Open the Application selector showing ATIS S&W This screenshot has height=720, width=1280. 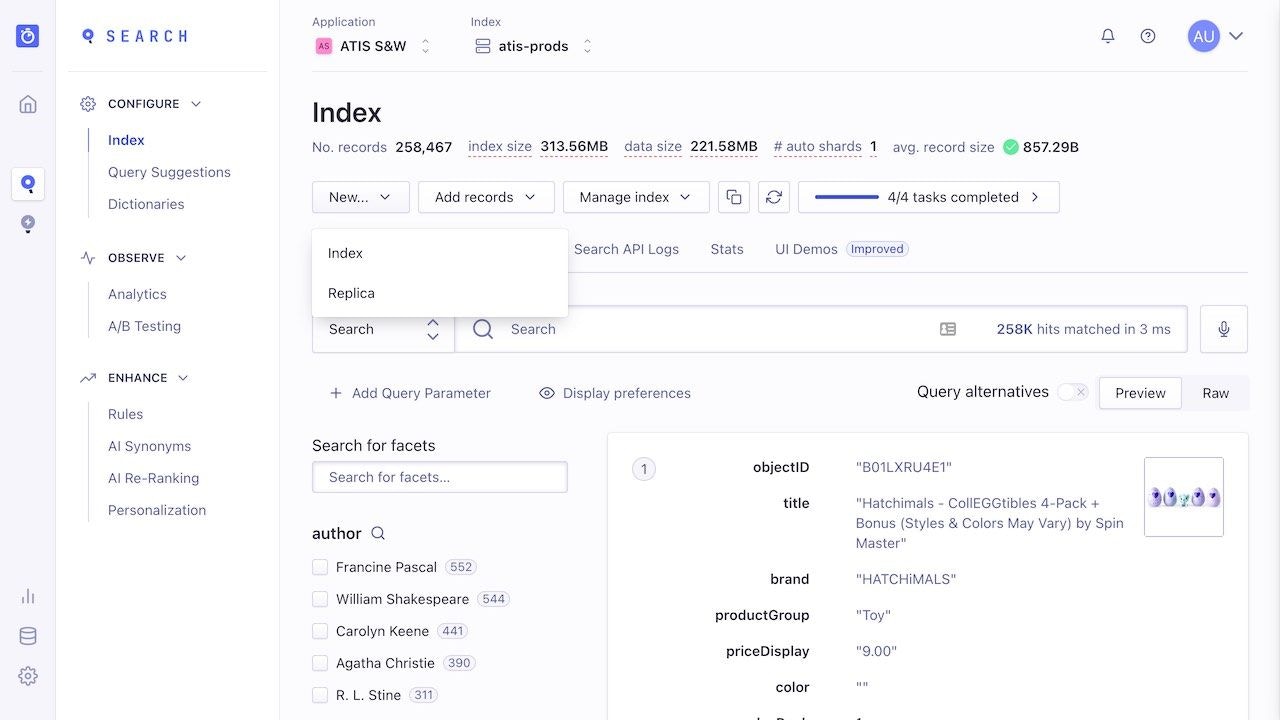372,45
